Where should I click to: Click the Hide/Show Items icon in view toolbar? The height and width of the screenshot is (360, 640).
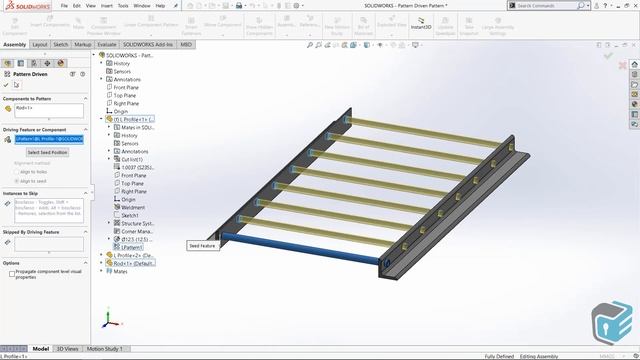380,45
